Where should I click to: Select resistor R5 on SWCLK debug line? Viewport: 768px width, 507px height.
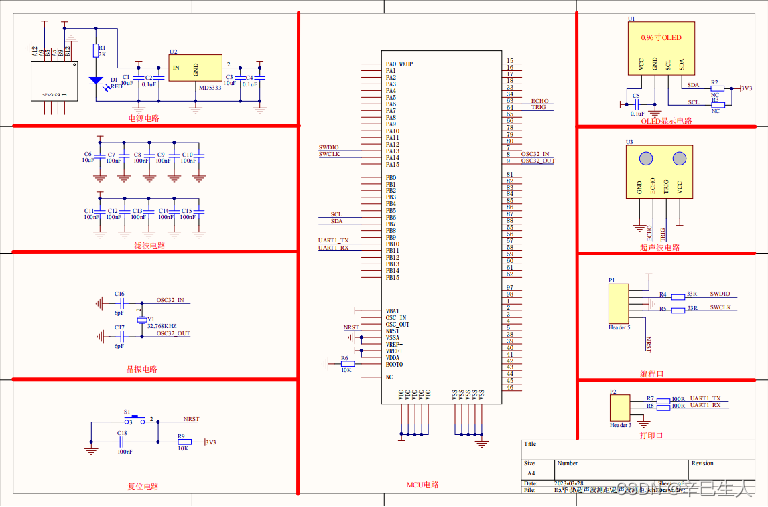[678, 310]
